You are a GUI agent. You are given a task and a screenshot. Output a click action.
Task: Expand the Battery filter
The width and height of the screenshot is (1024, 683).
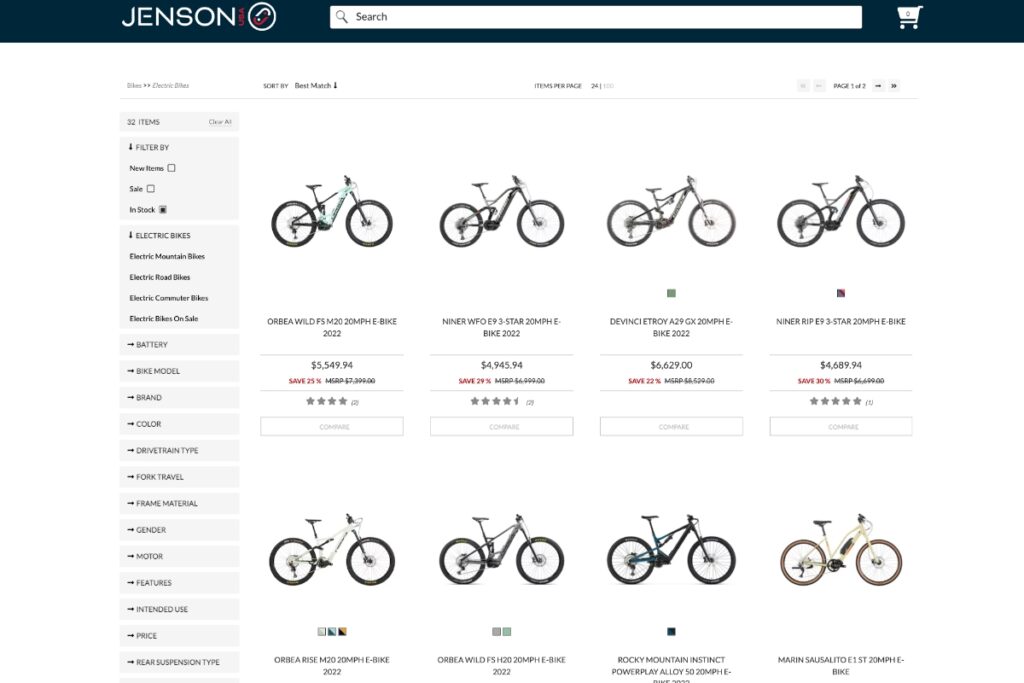[179, 344]
